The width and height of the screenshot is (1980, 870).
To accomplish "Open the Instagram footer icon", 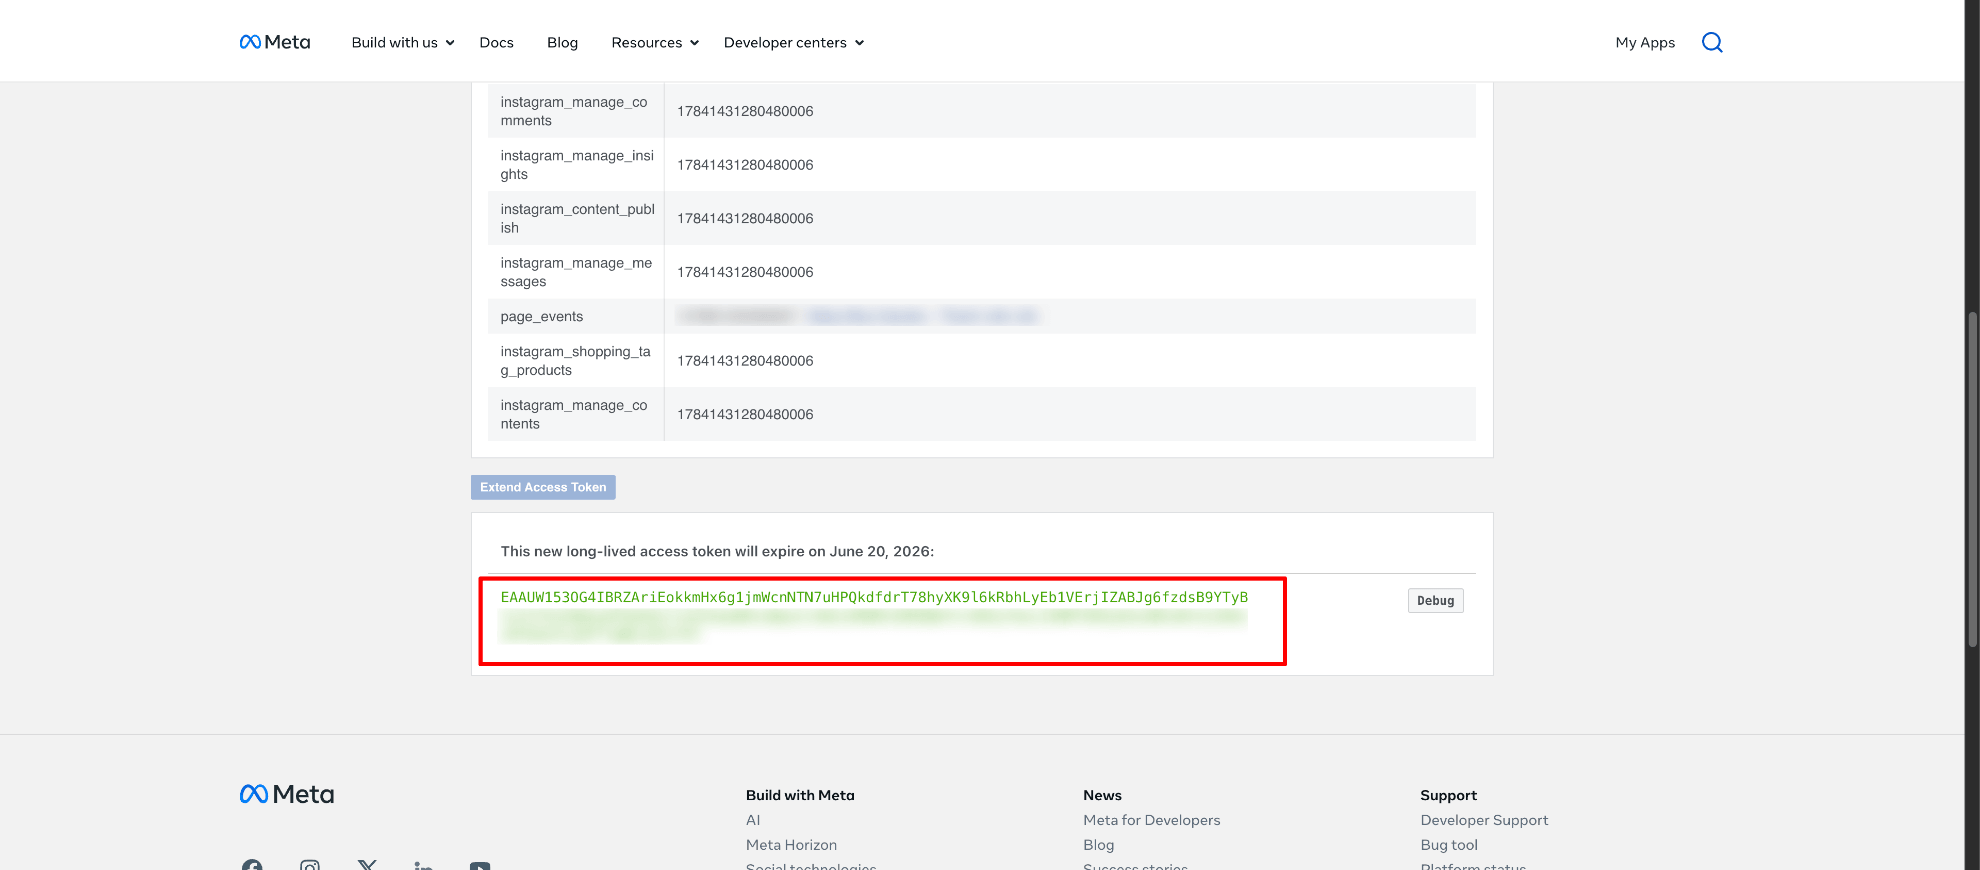I will (310, 865).
